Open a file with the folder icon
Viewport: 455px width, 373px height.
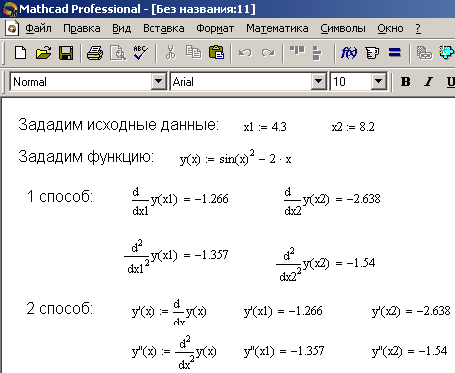coord(43,53)
